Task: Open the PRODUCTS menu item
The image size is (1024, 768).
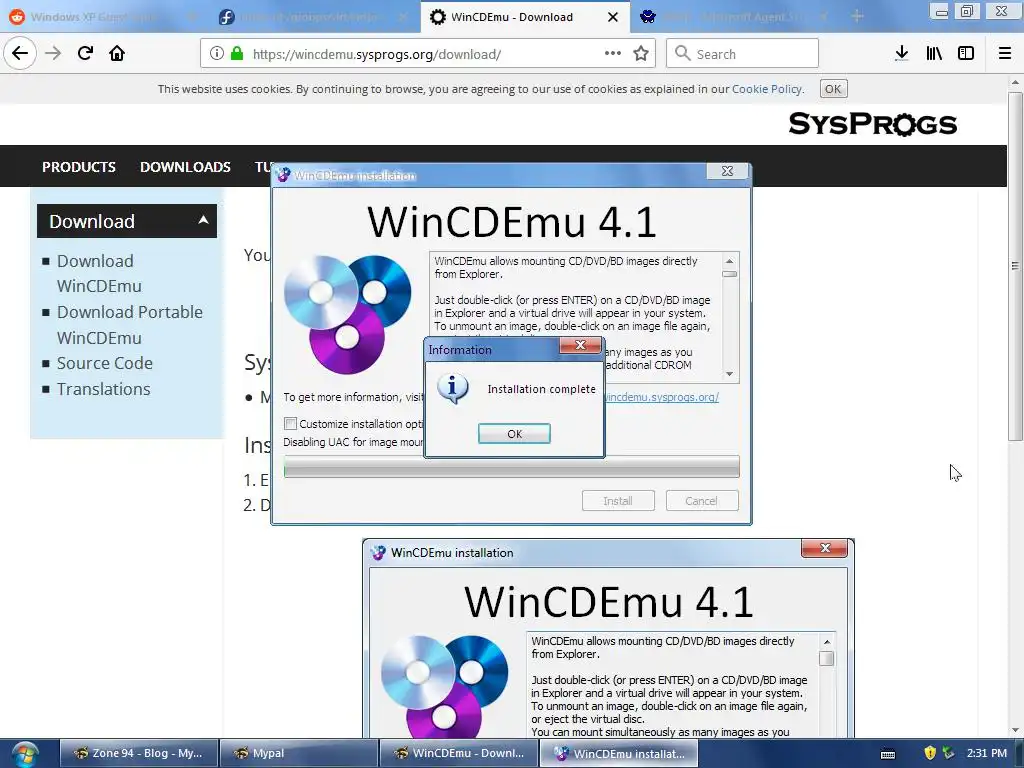Action: (x=79, y=167)
